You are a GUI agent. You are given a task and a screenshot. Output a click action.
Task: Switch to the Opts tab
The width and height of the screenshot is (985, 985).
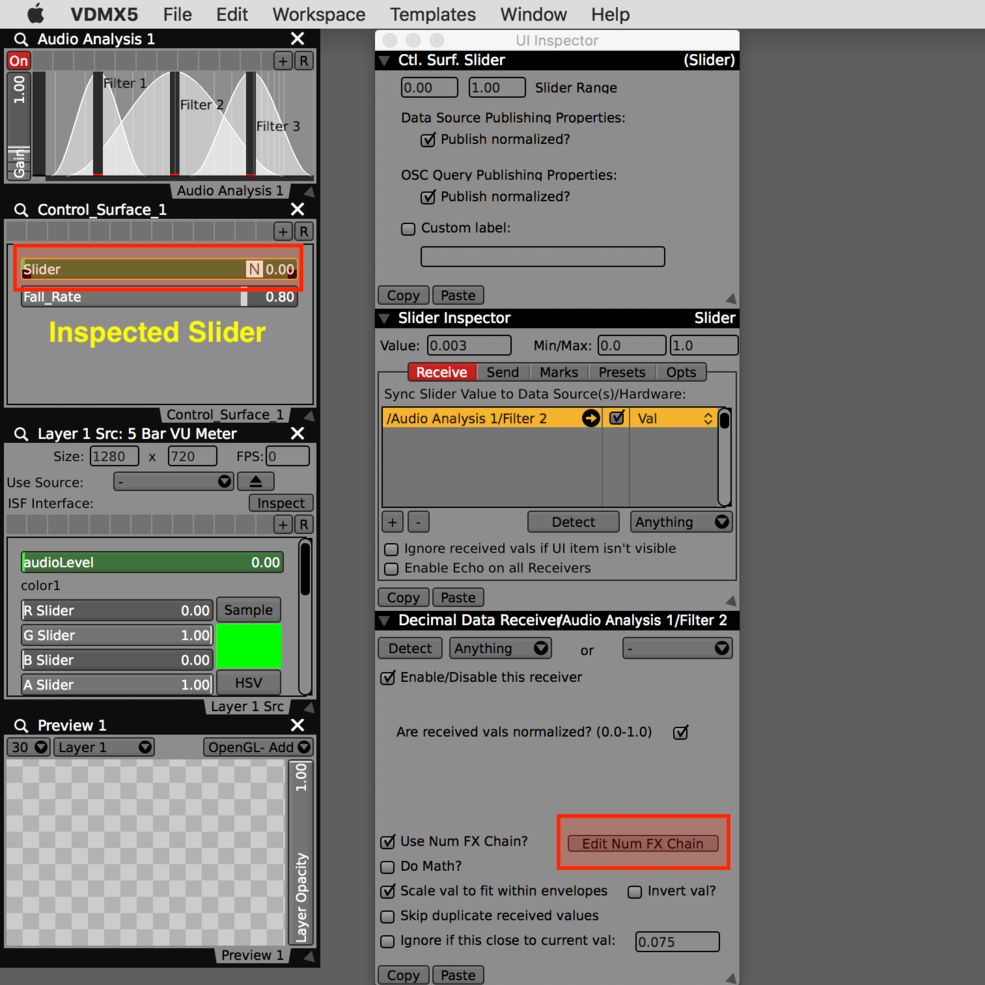click(681, 372)
